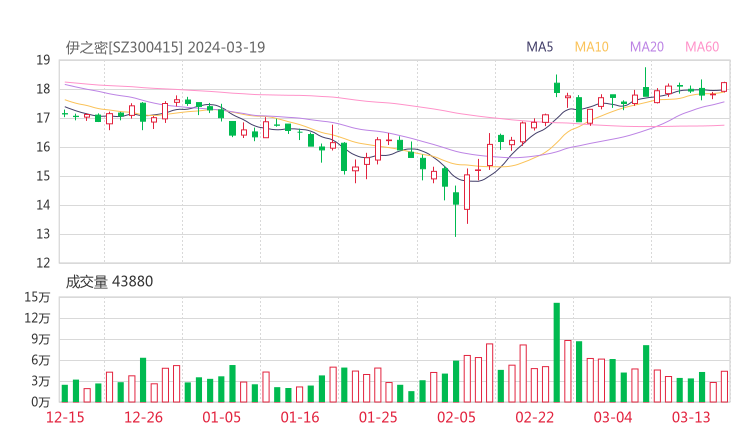The height and width of the screenshot is (440, 740).
Task: Click the tallest green volume bar
Action: point(557,353)
